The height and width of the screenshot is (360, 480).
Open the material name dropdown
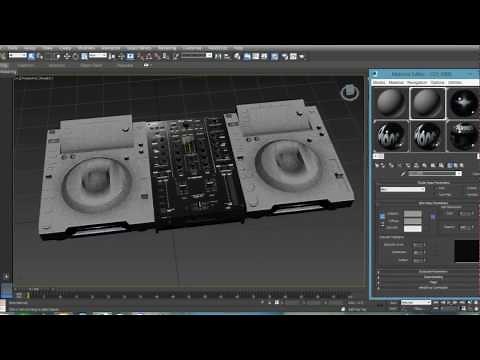tap(435, 173)
